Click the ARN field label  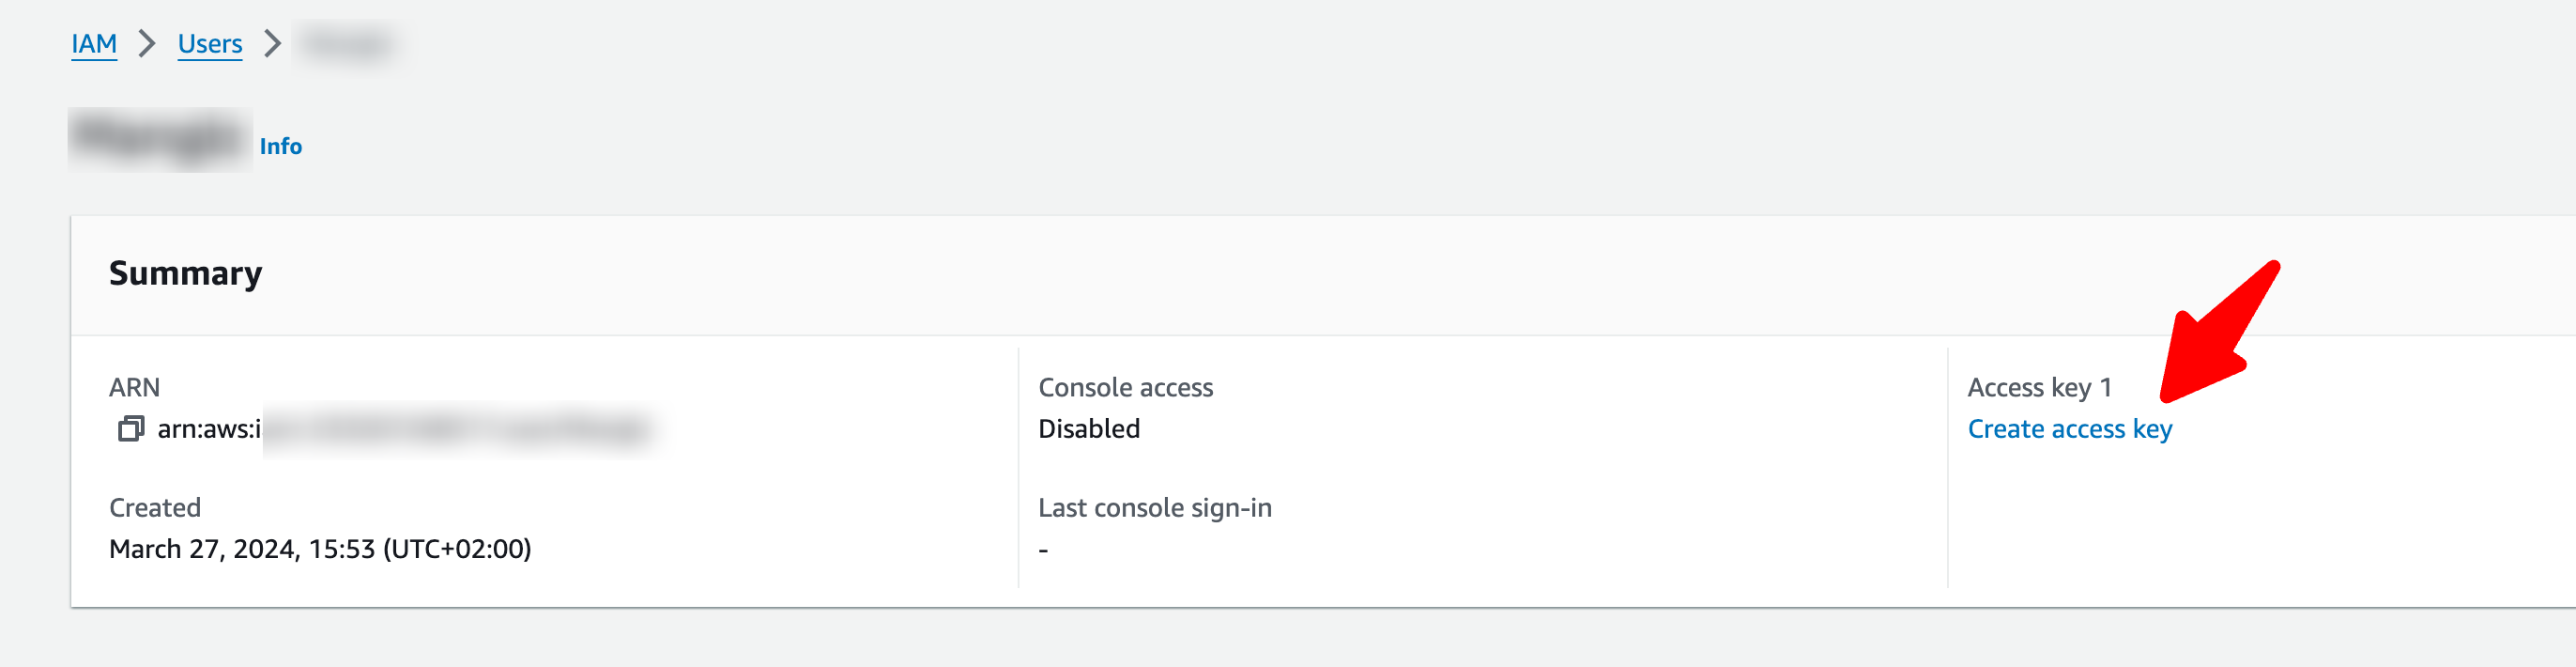coord(134,387)
